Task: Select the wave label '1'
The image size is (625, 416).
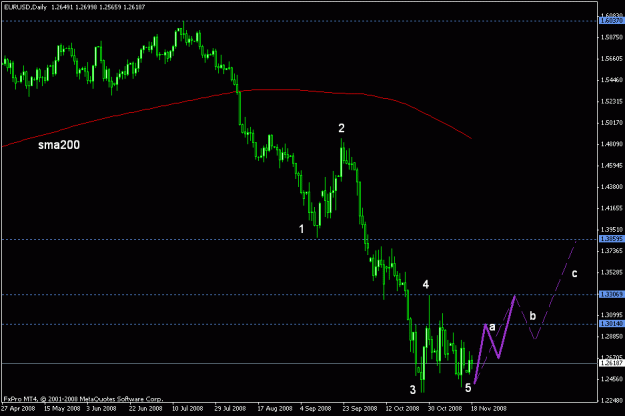Action: (302, 229)
